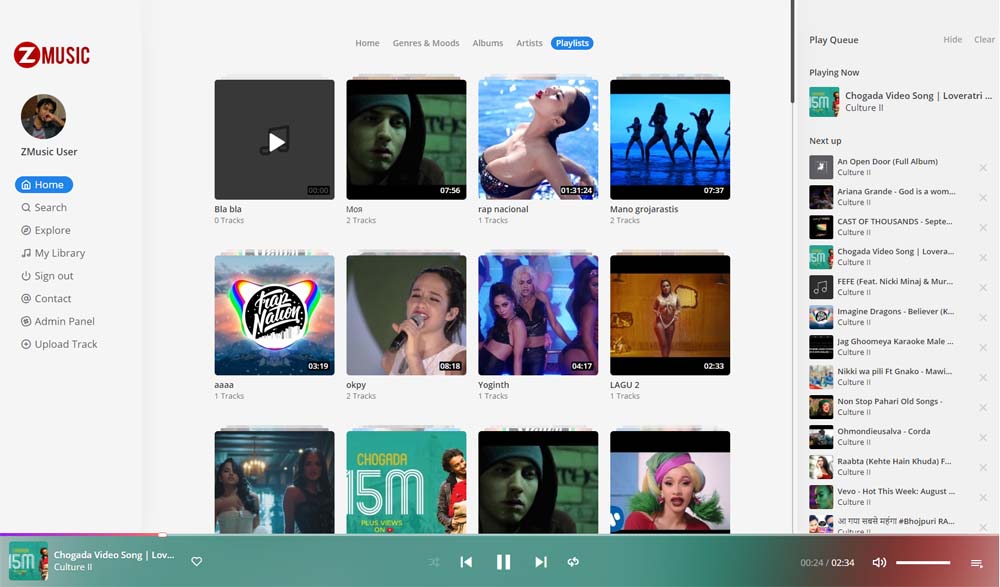Viewport: 1000px width, 587px height.
Task: Click the Playing Now Chogada track
Action: [901, 101]
